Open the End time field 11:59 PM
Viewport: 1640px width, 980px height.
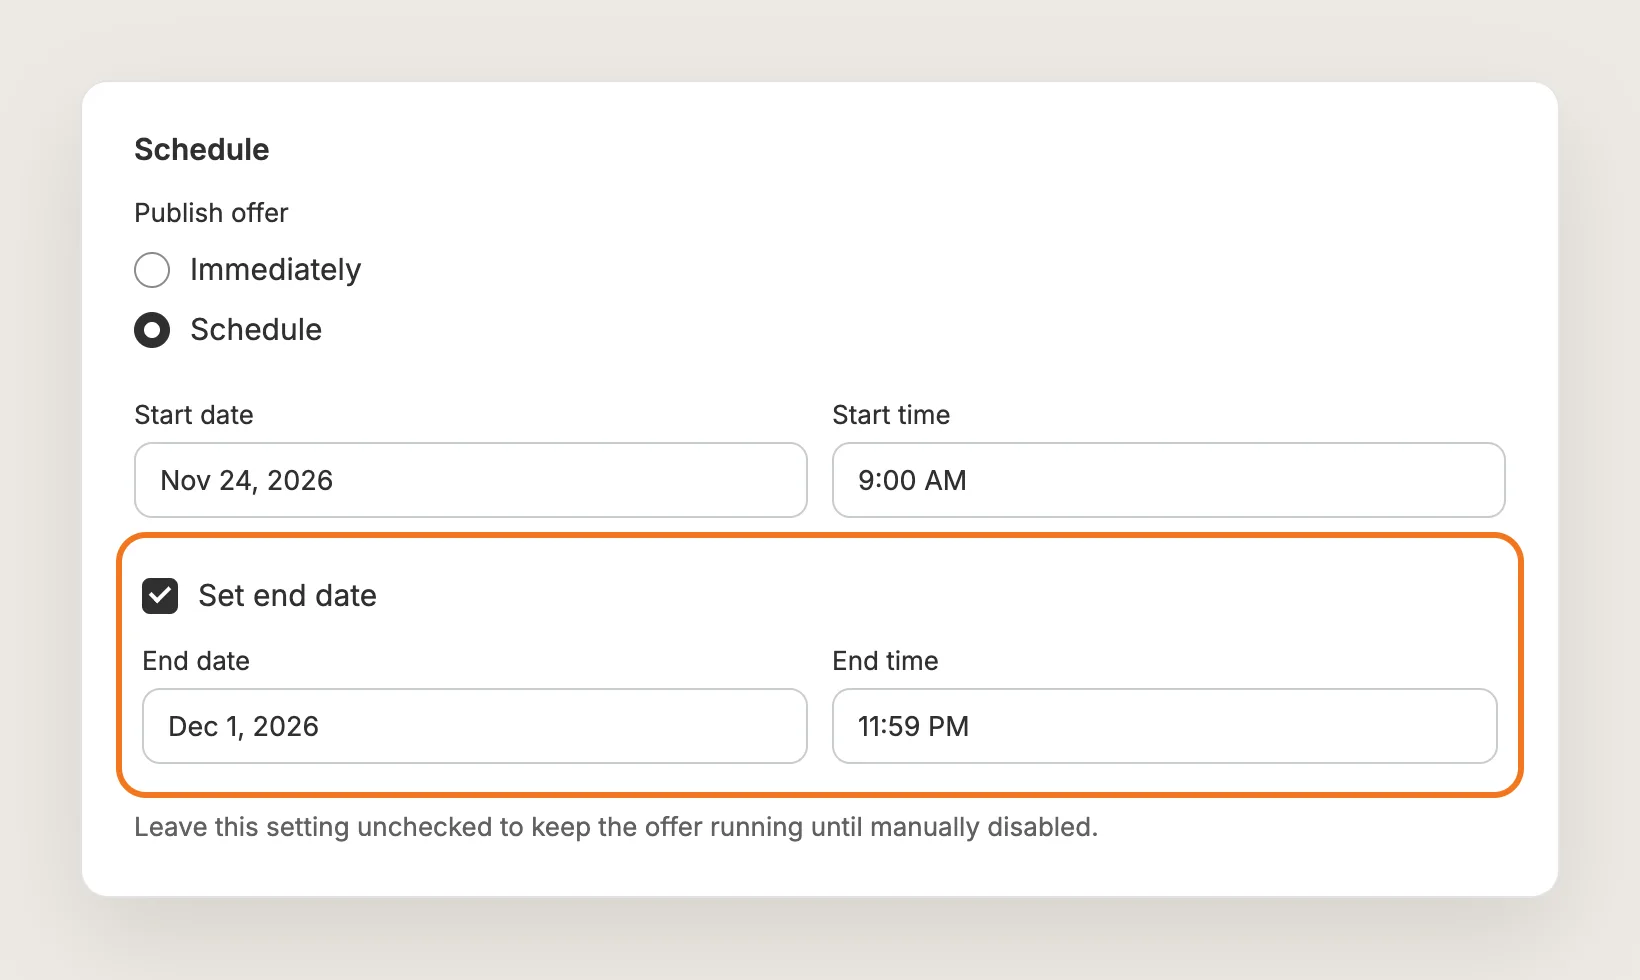[x=1165, y=726]
